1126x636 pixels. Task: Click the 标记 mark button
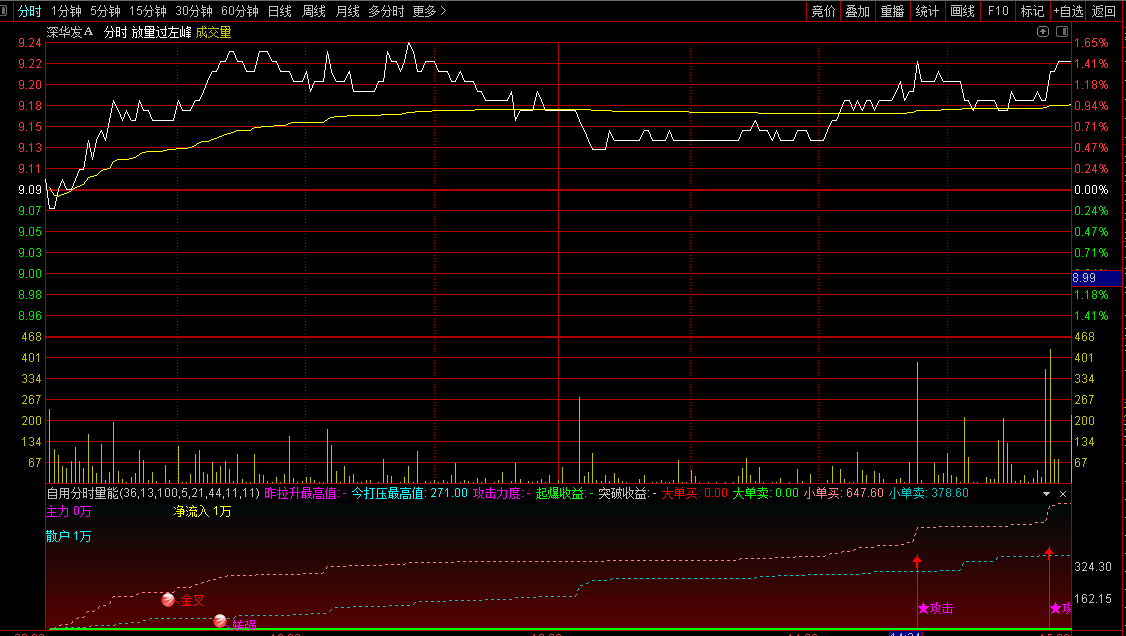[1033, 11]
